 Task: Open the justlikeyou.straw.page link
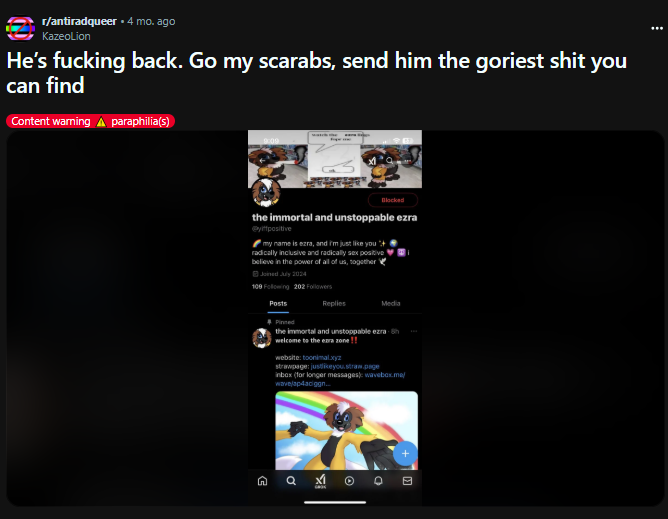pyautogui.click(x=345, y=366)
